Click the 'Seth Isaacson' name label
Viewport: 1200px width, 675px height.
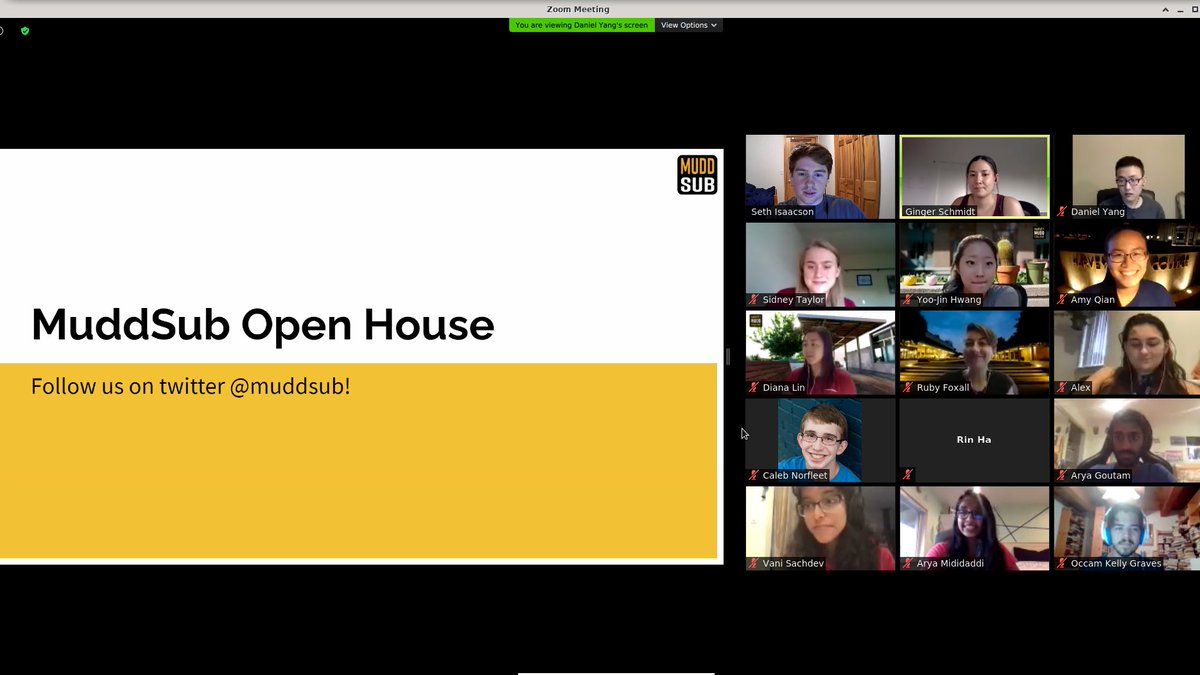[782, 212]
